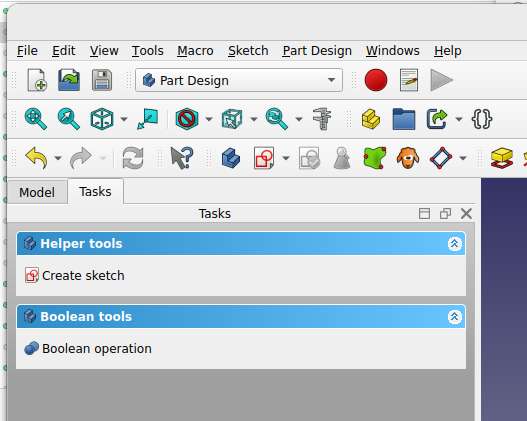Screen dimensions: 527x421
Task: Create a new empty document
Action: point(37,80)
